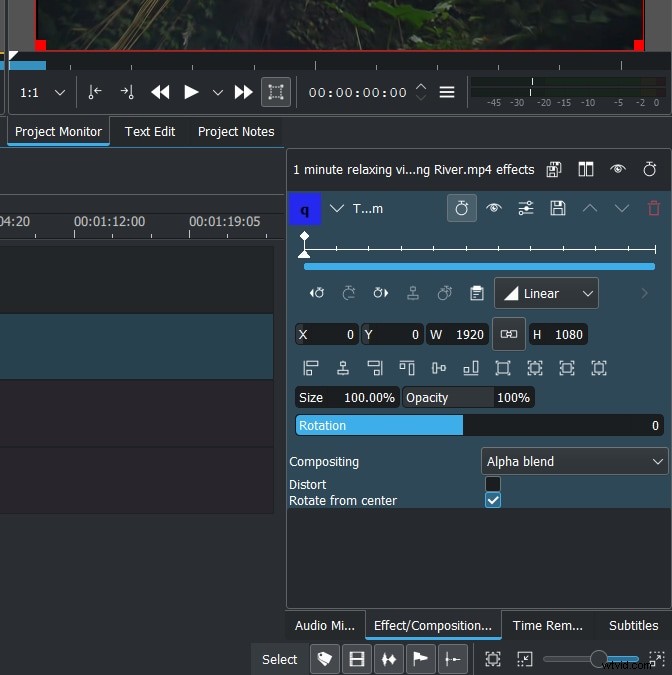
Task: Toggle the monitor edit mode icon
Action: coord(275,92)
